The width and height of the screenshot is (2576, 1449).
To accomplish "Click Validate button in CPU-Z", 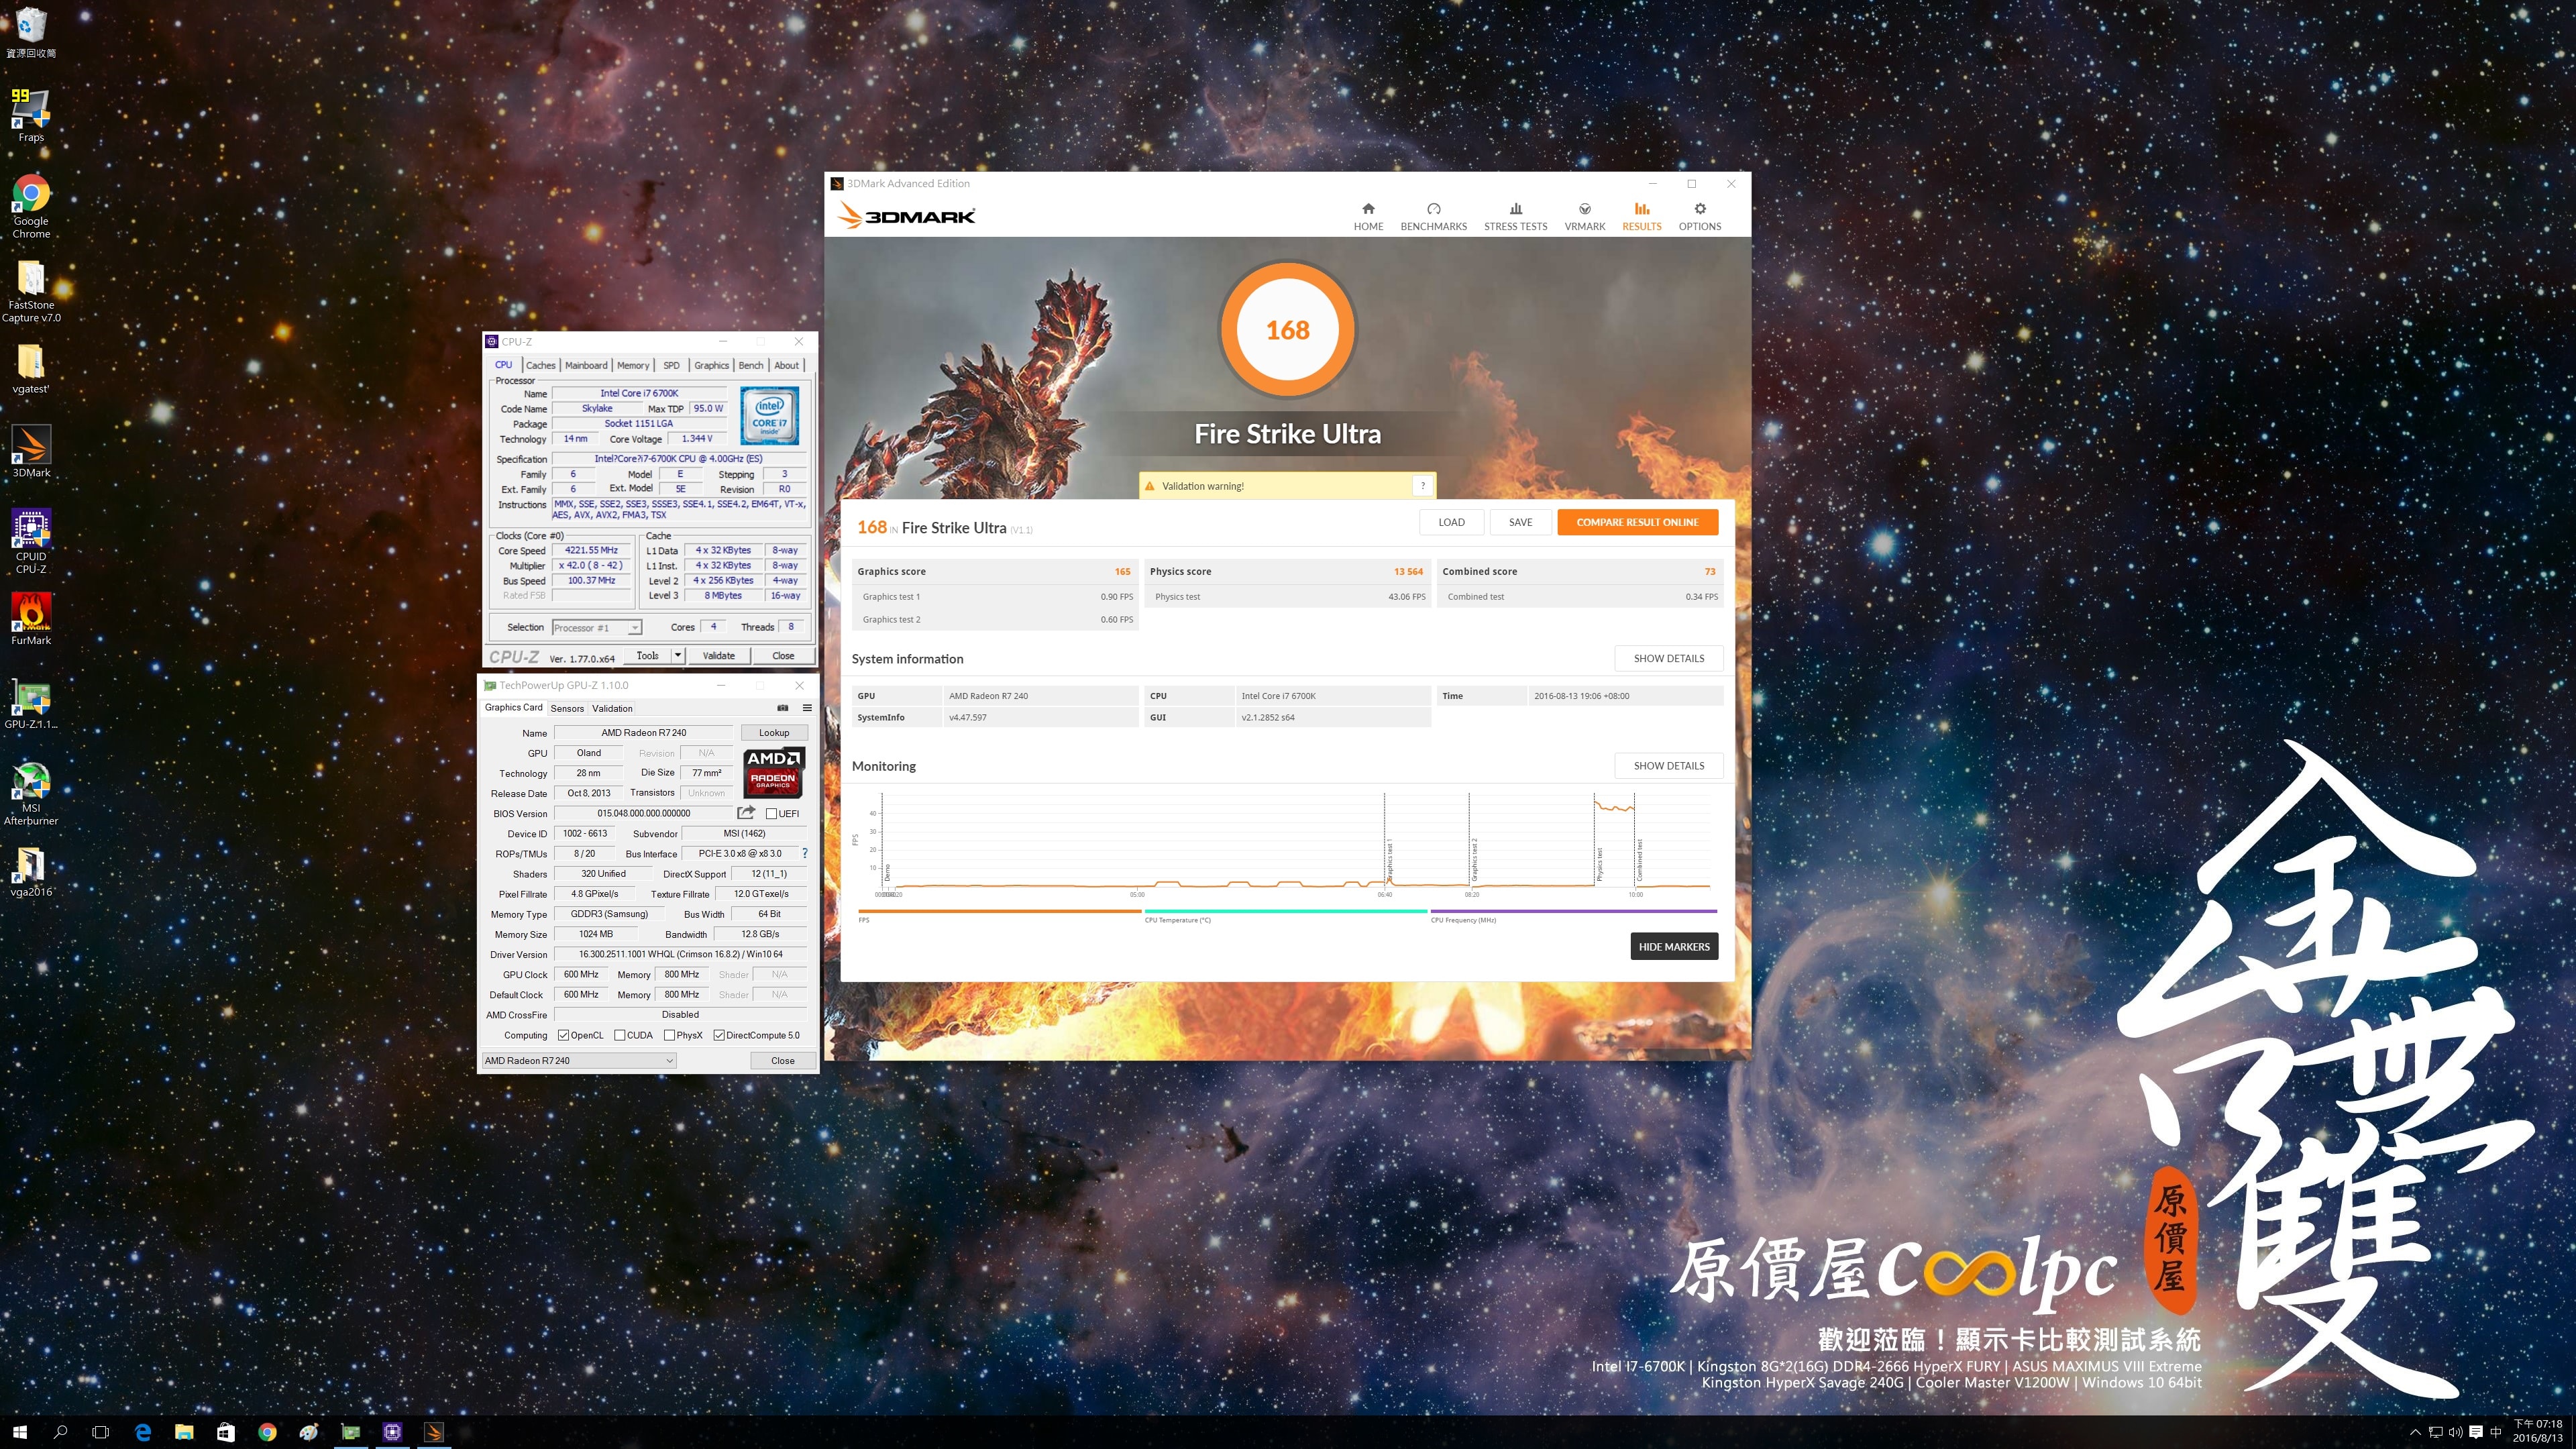I will click(718, 655).
